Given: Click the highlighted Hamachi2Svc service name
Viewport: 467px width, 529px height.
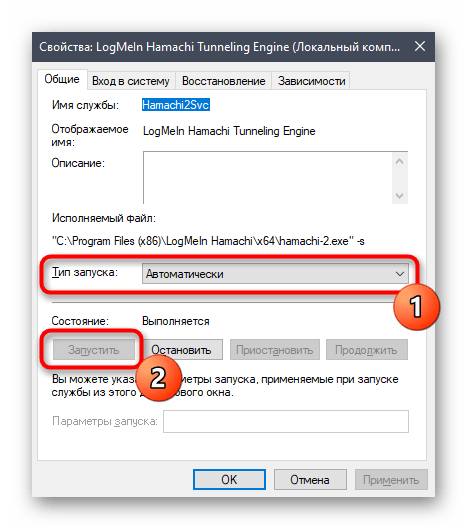Looking at the screenshot, I should 176,105.
